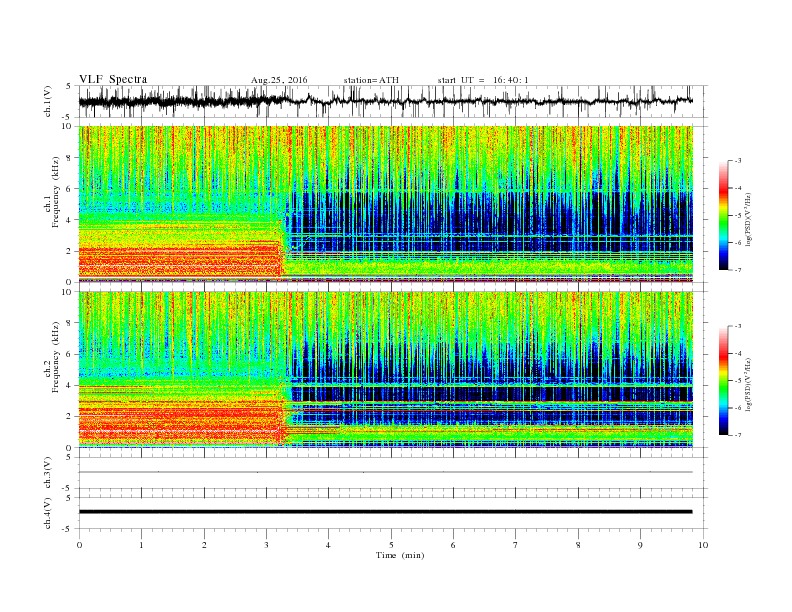Click the ch.1(V) waveform axis label
The width and height of the screenshot is (792, 612).
[x=48, y=101]
